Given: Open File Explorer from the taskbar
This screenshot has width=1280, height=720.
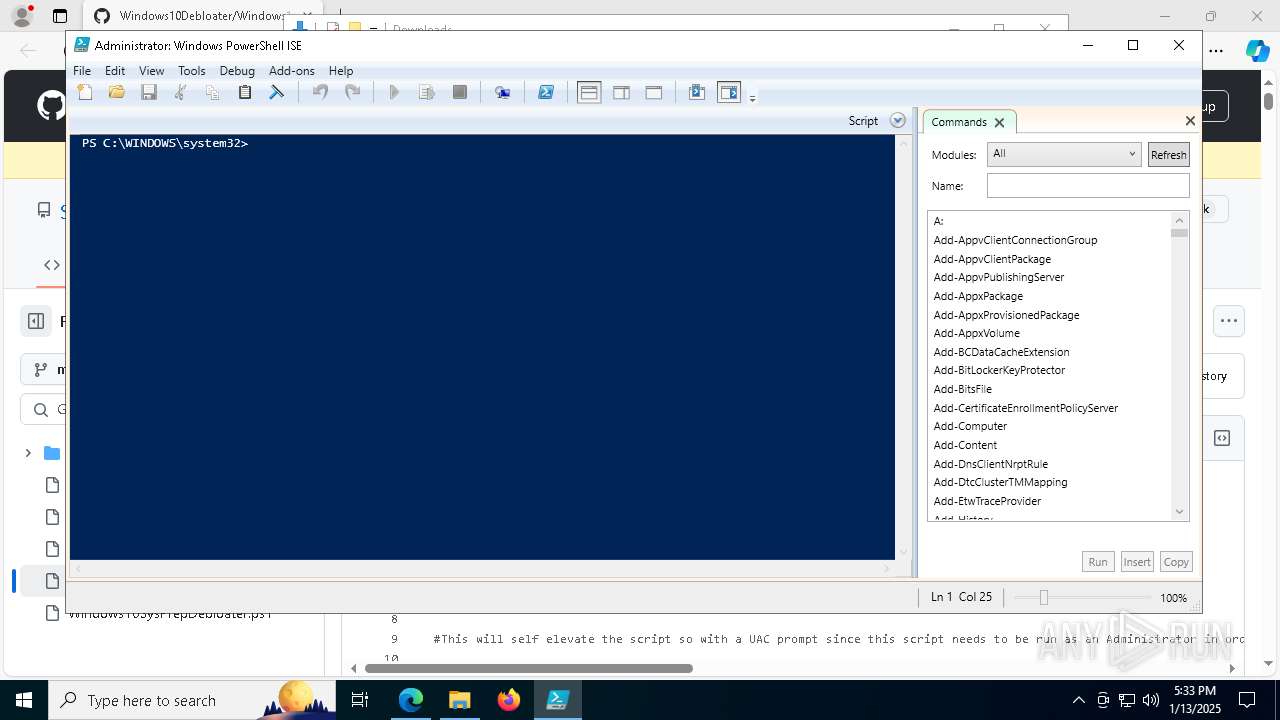Looking at the screenshot, I should 460,700.
